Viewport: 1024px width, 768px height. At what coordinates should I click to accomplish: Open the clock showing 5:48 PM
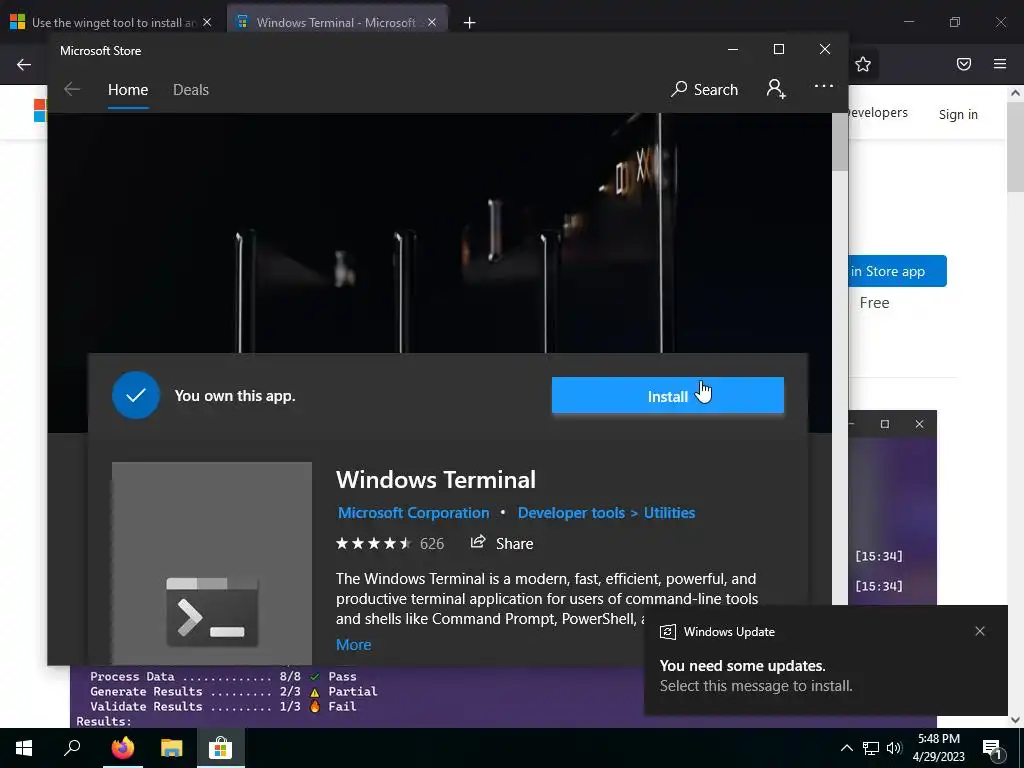(938, 748)
